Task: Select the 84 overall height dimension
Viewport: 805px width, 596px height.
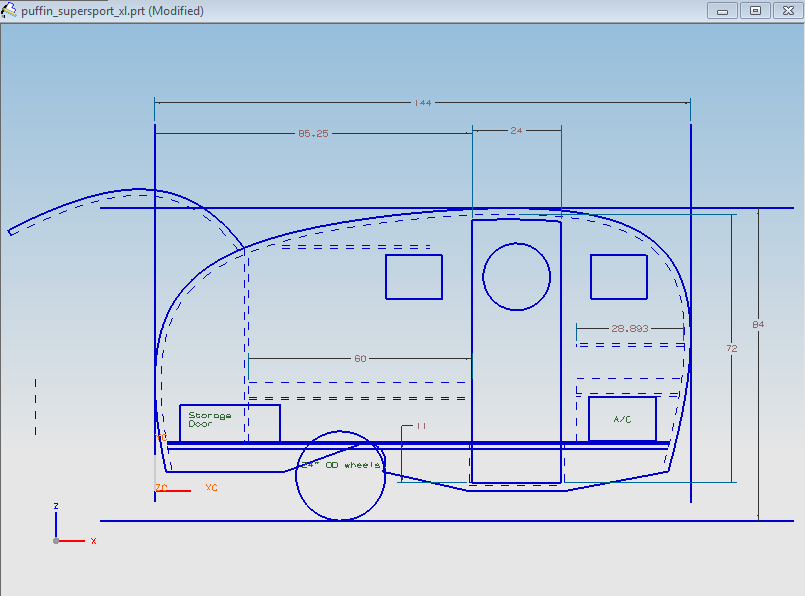Action: click(x=758, y=324)
